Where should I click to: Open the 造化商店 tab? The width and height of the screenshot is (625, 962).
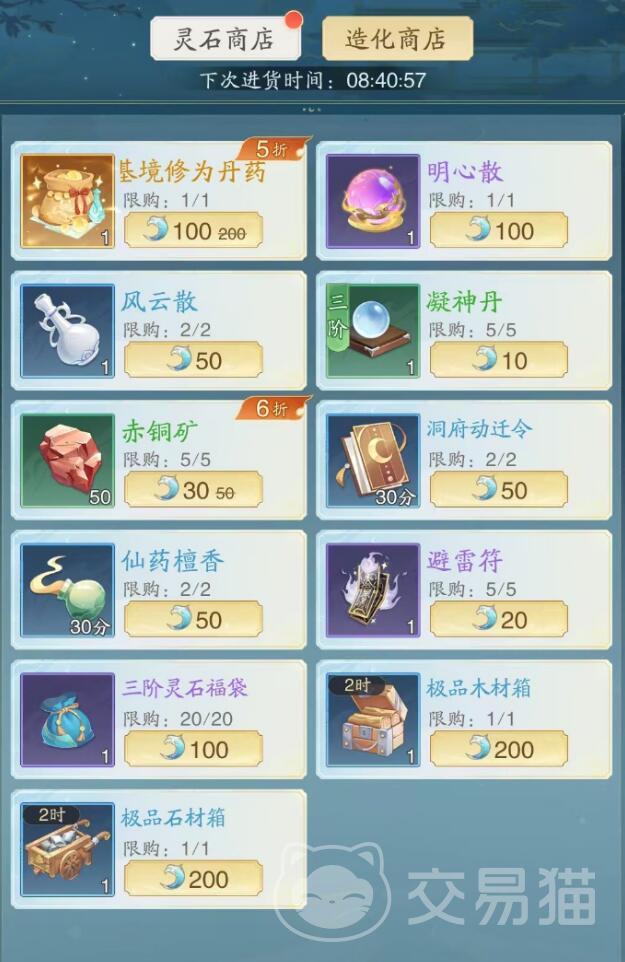(x=397, y=39)
